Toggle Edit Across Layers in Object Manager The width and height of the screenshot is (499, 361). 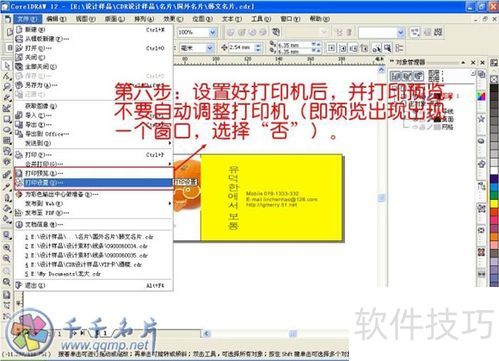(407, 76)
